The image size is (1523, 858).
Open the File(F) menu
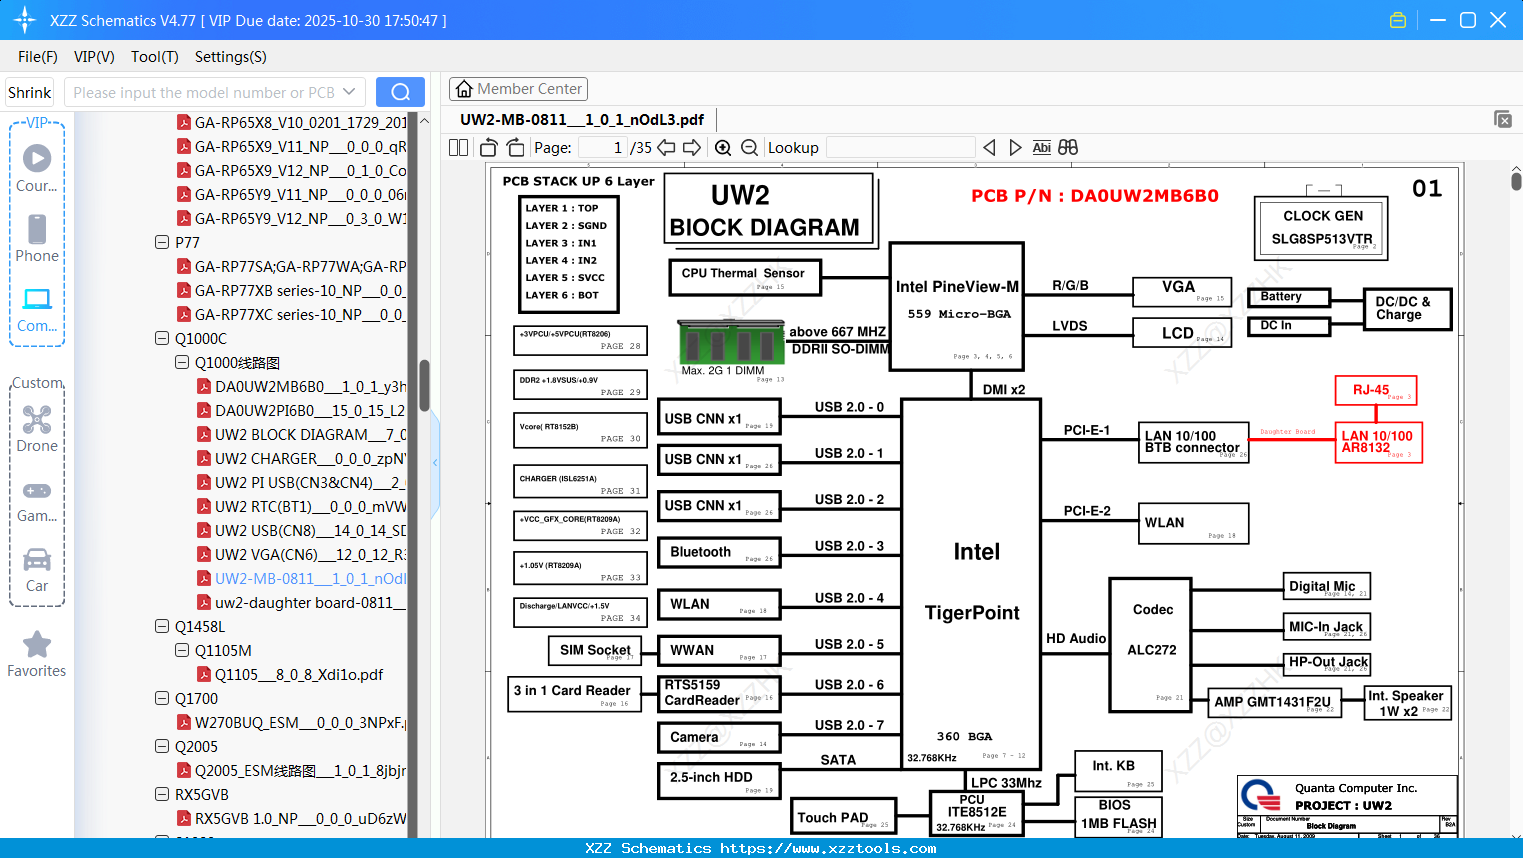point(38,57)
